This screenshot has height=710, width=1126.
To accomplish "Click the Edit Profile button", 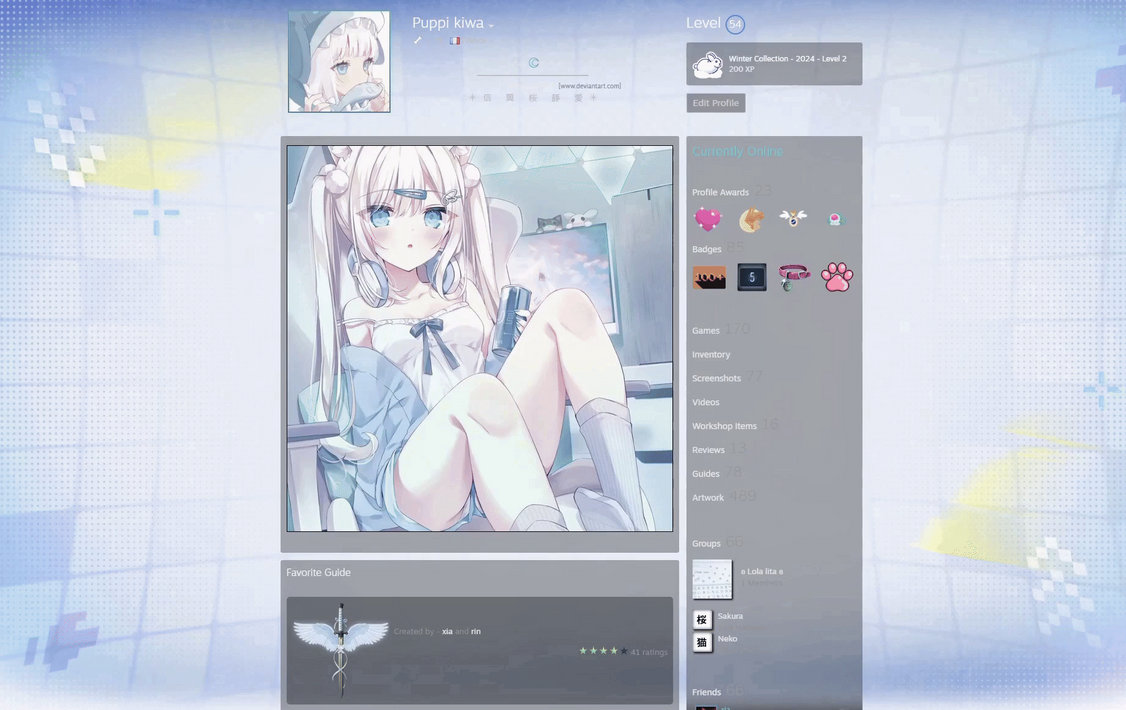I will pos(716,103).
